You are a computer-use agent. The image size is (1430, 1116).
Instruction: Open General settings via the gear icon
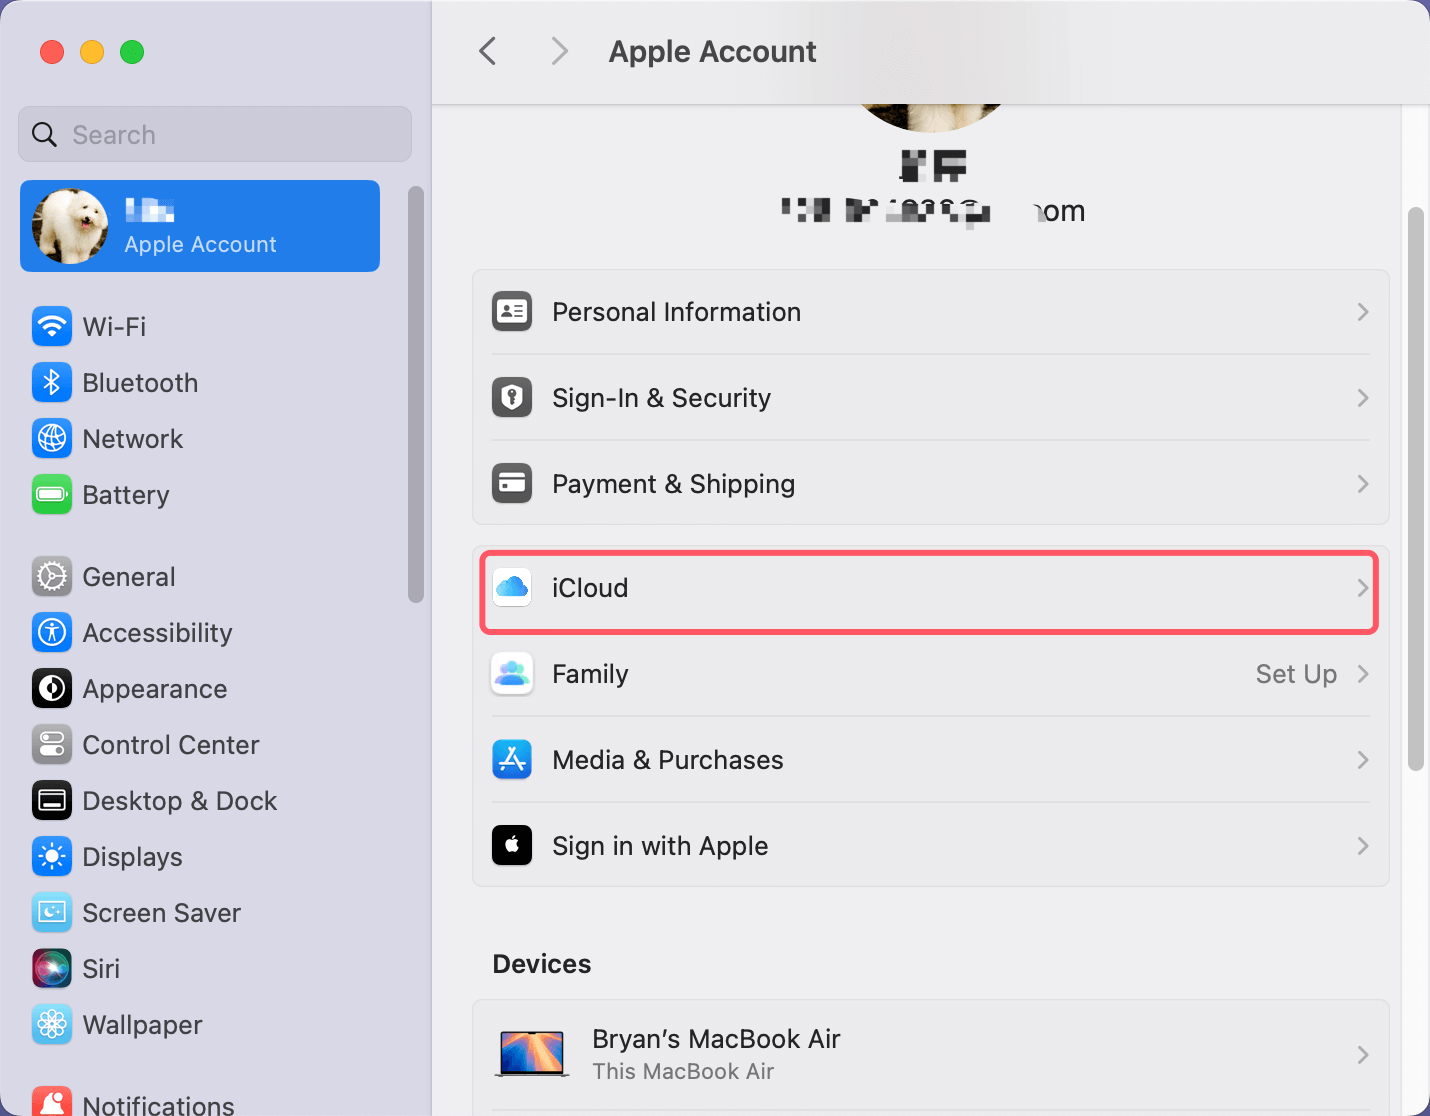coord(52,576)
